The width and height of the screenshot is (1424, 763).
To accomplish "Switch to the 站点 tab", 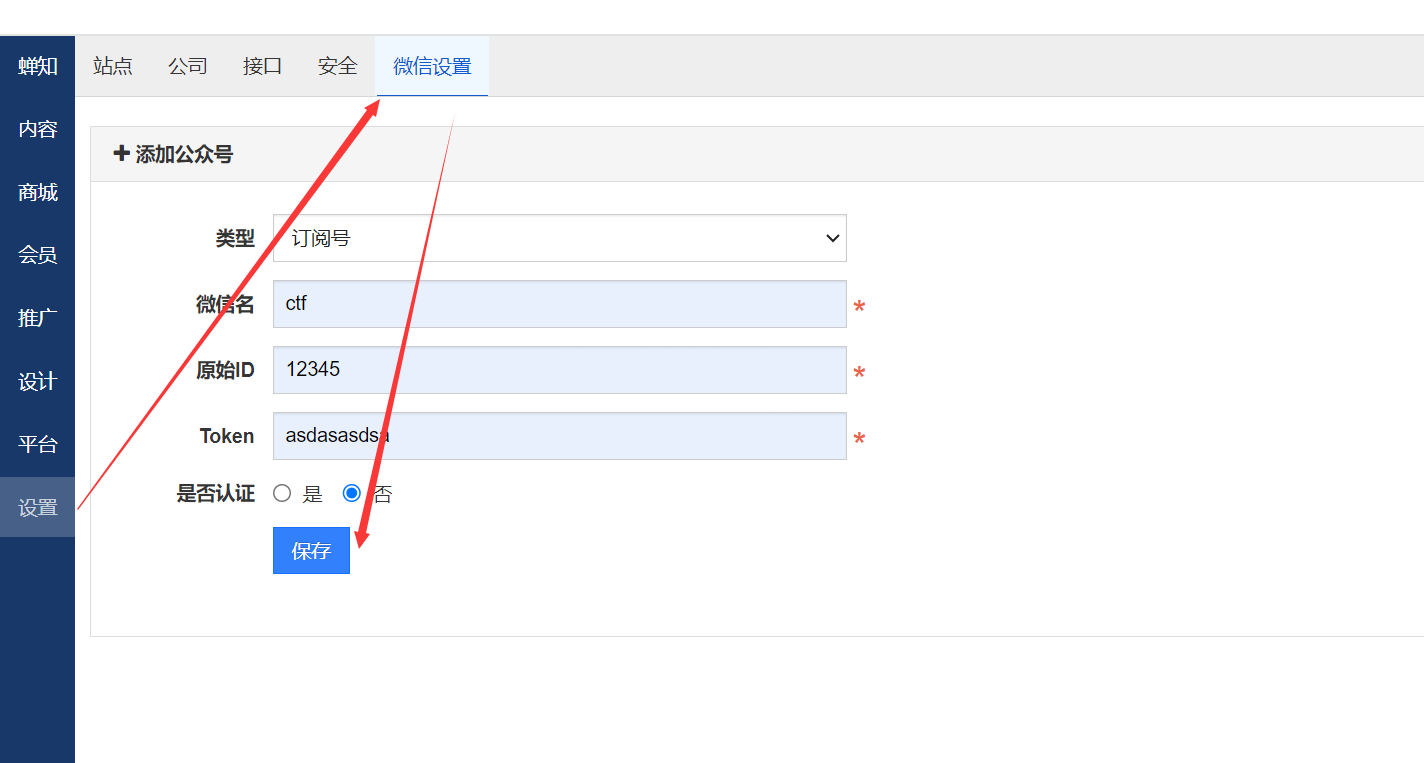I will click(x=113, y=66).
